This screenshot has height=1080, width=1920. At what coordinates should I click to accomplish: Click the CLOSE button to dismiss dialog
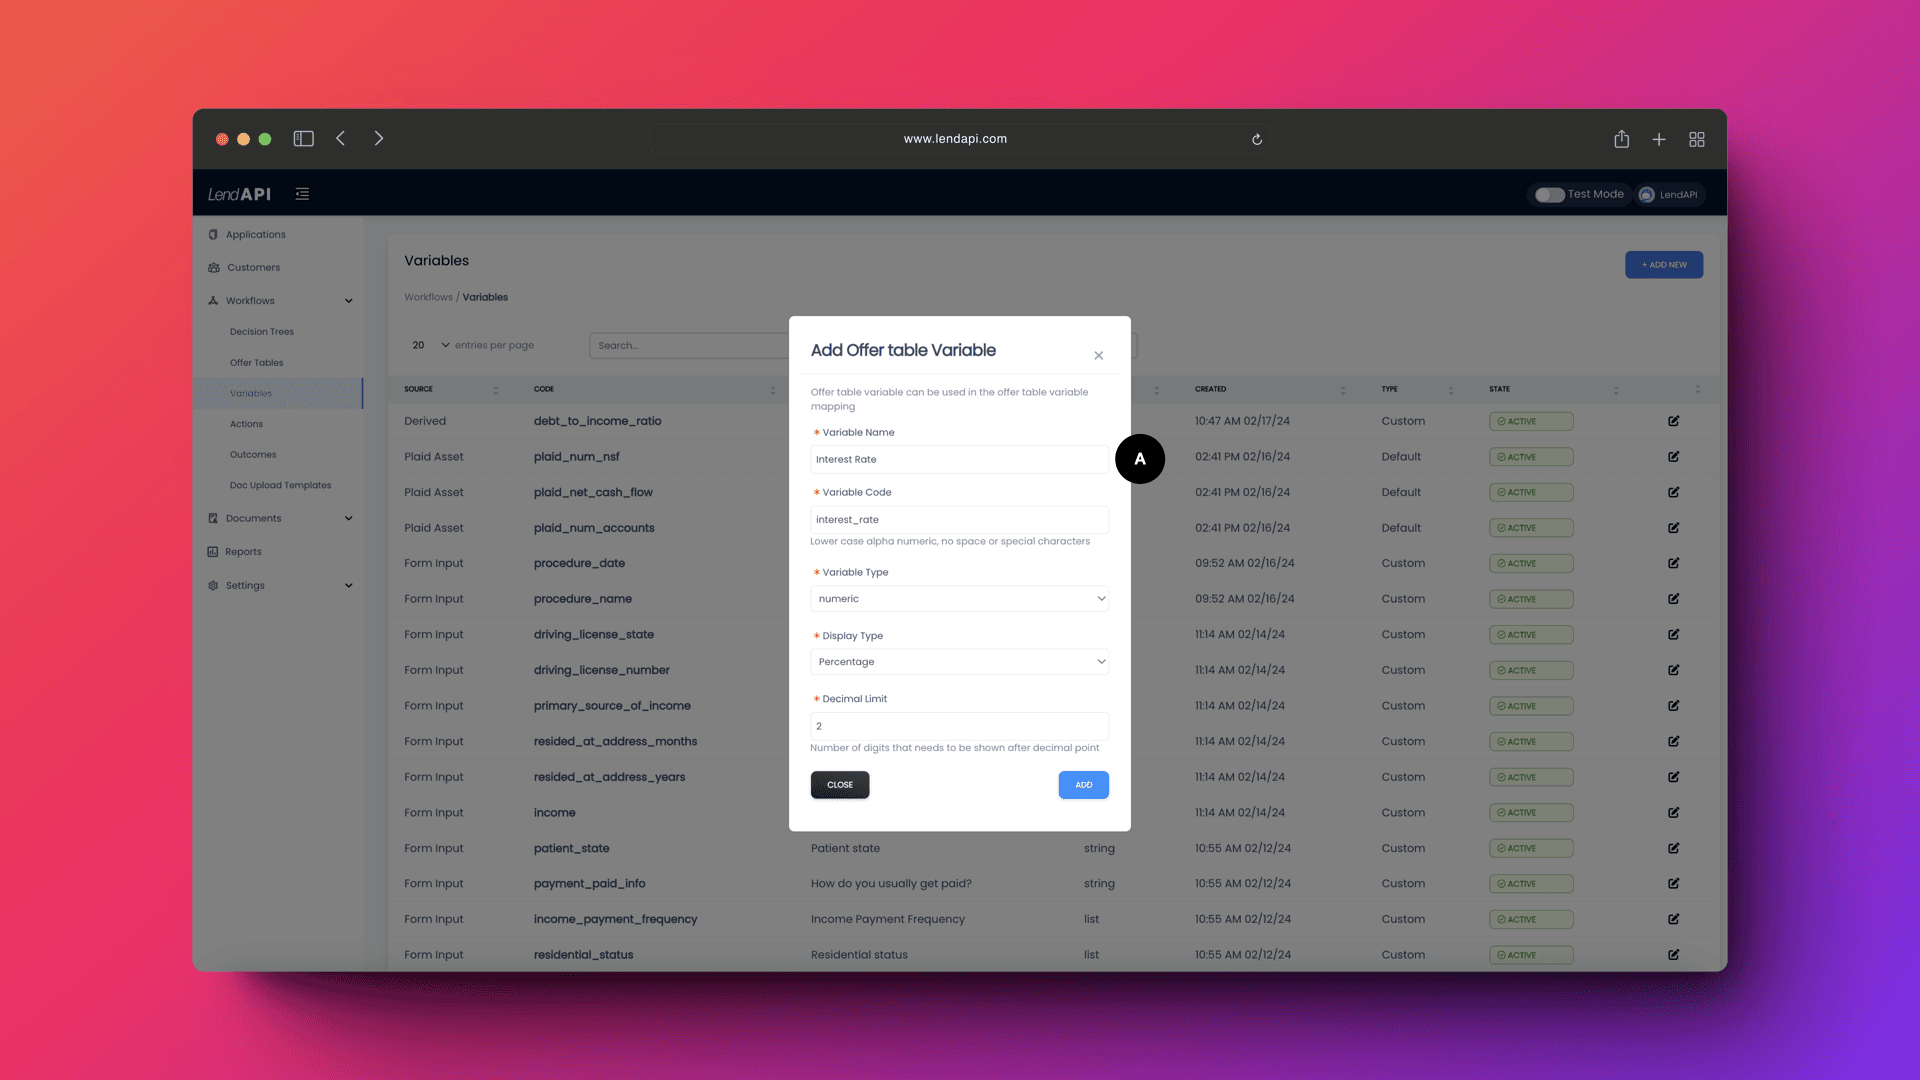[x=840, y=785]
